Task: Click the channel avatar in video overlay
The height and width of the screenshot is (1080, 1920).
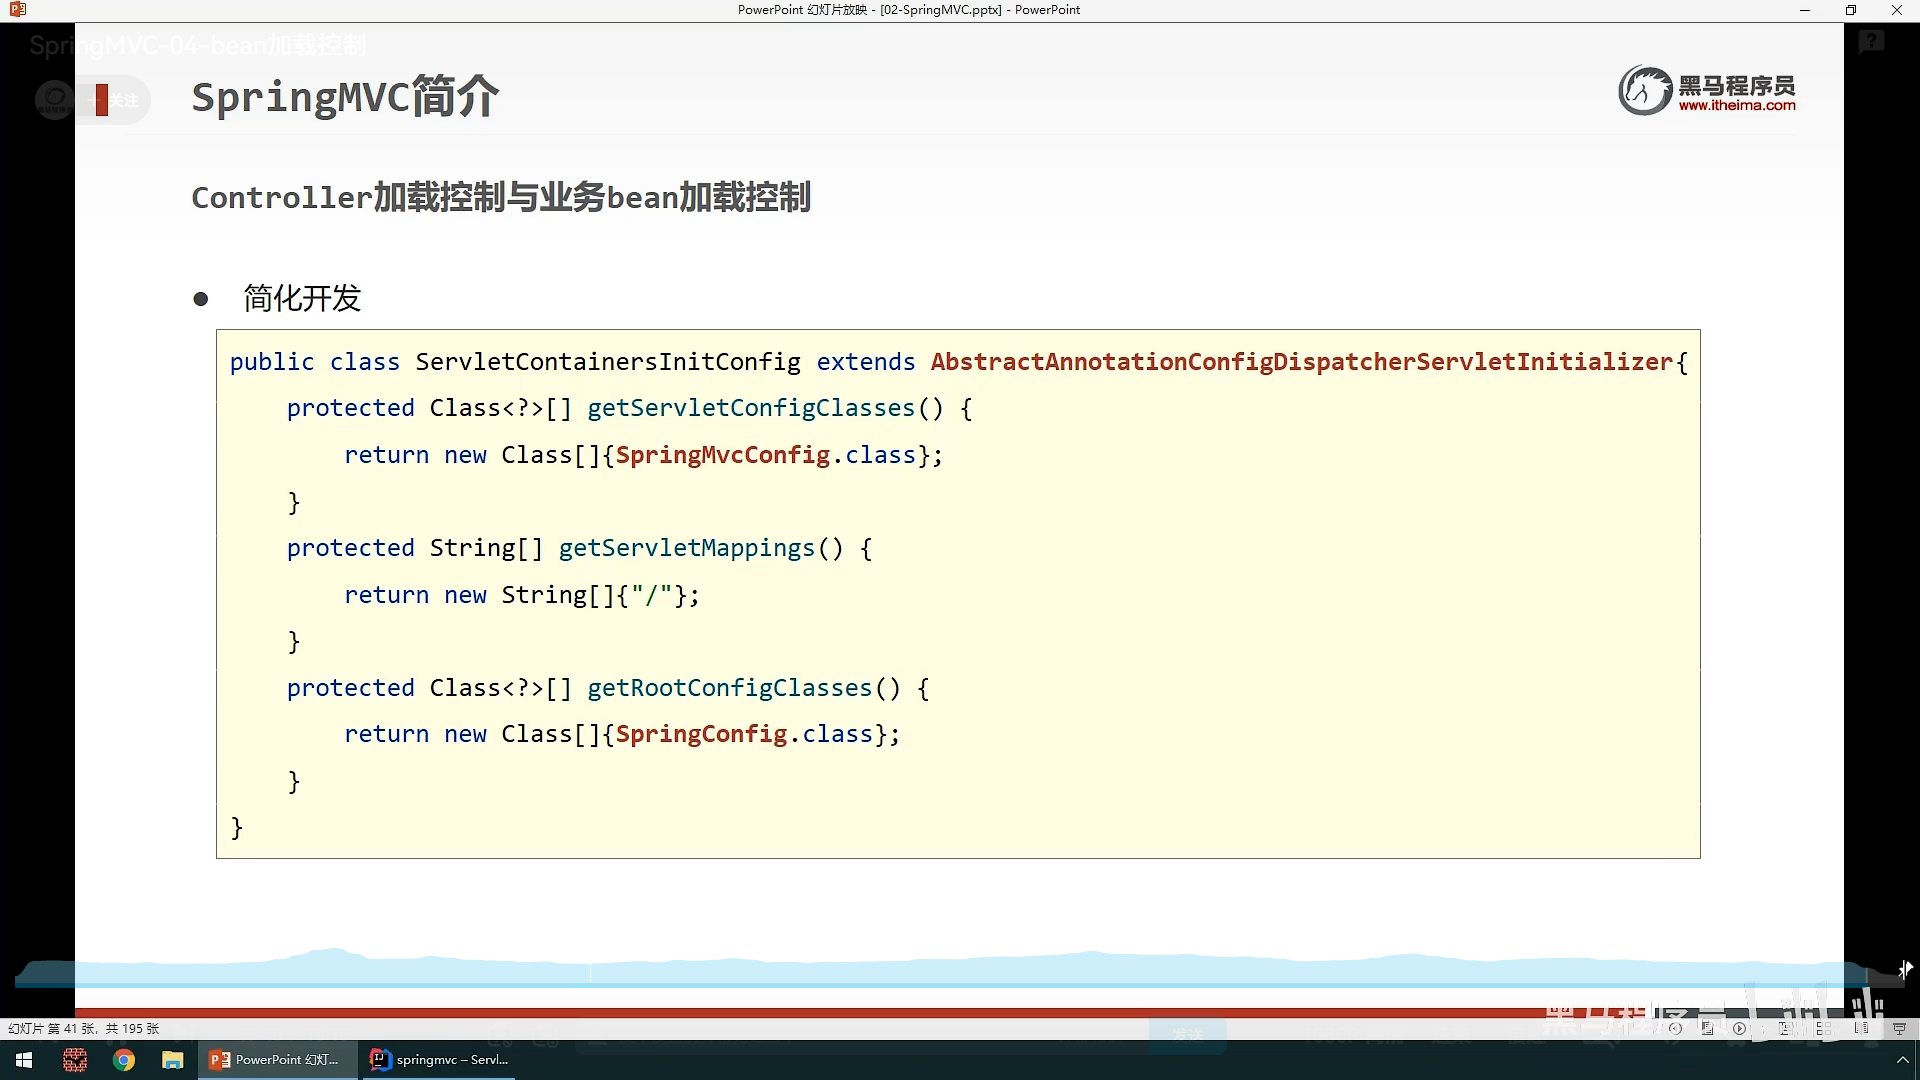Action: pyautogui.click(x=54, y=99)
